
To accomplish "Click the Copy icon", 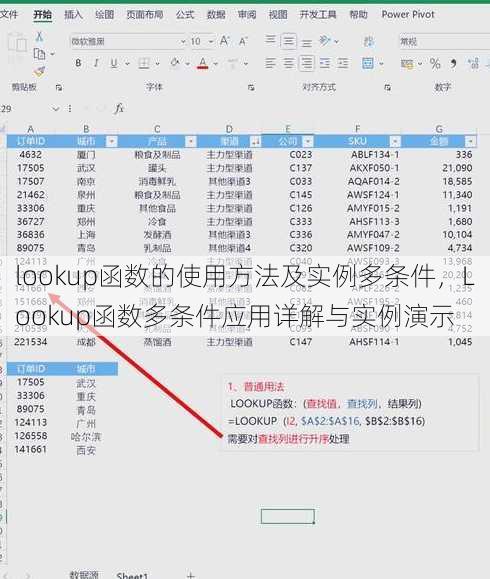I will click(39, 54).
